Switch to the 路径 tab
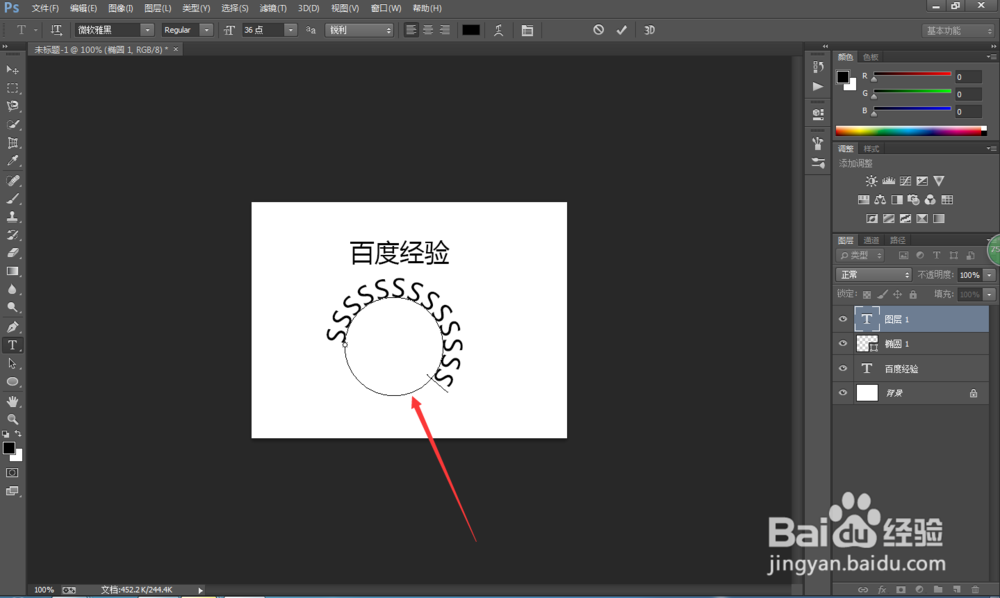 click(x=897, y=240)
